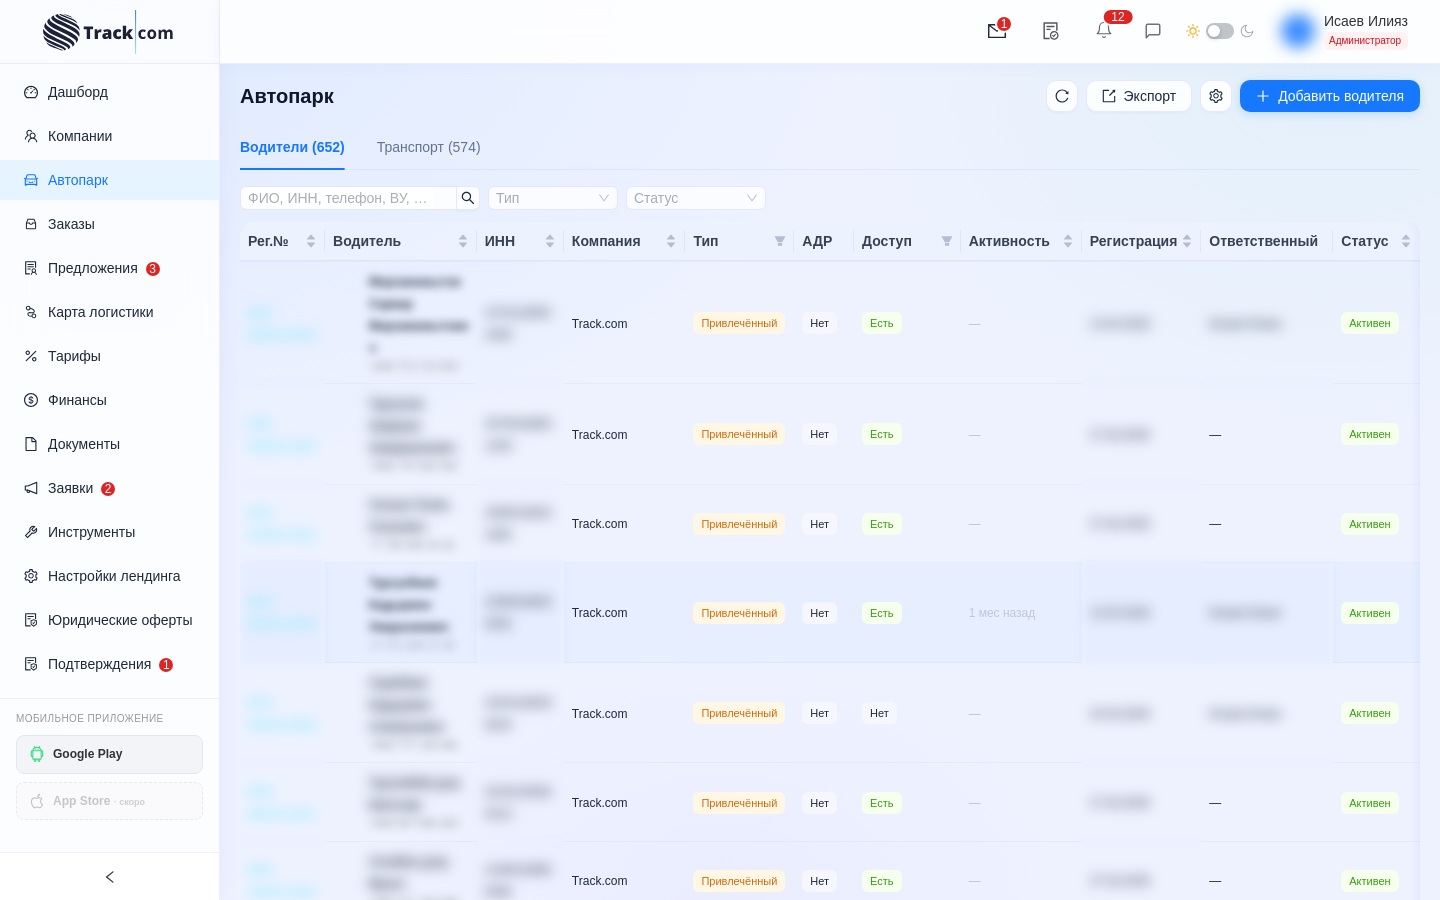Switch to the Транспорт (574) tab
Image resolution: width=1440 pixels, height=900 pixels.
coord(429,147)
